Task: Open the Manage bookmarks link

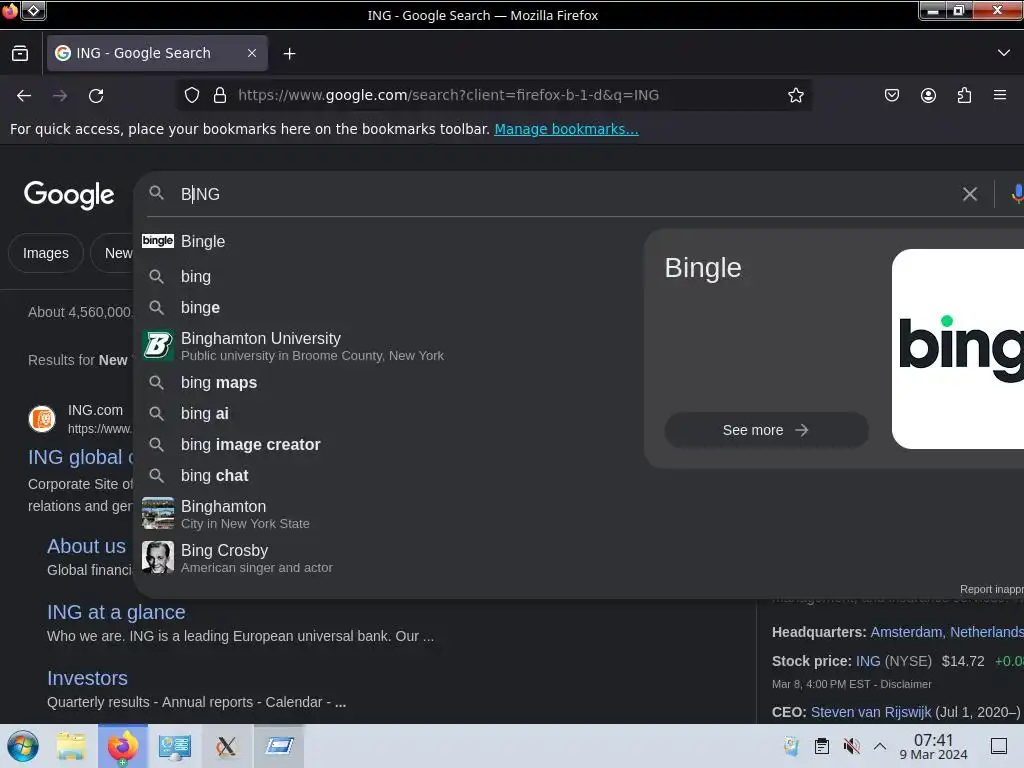Action: [x=566, y=129]
